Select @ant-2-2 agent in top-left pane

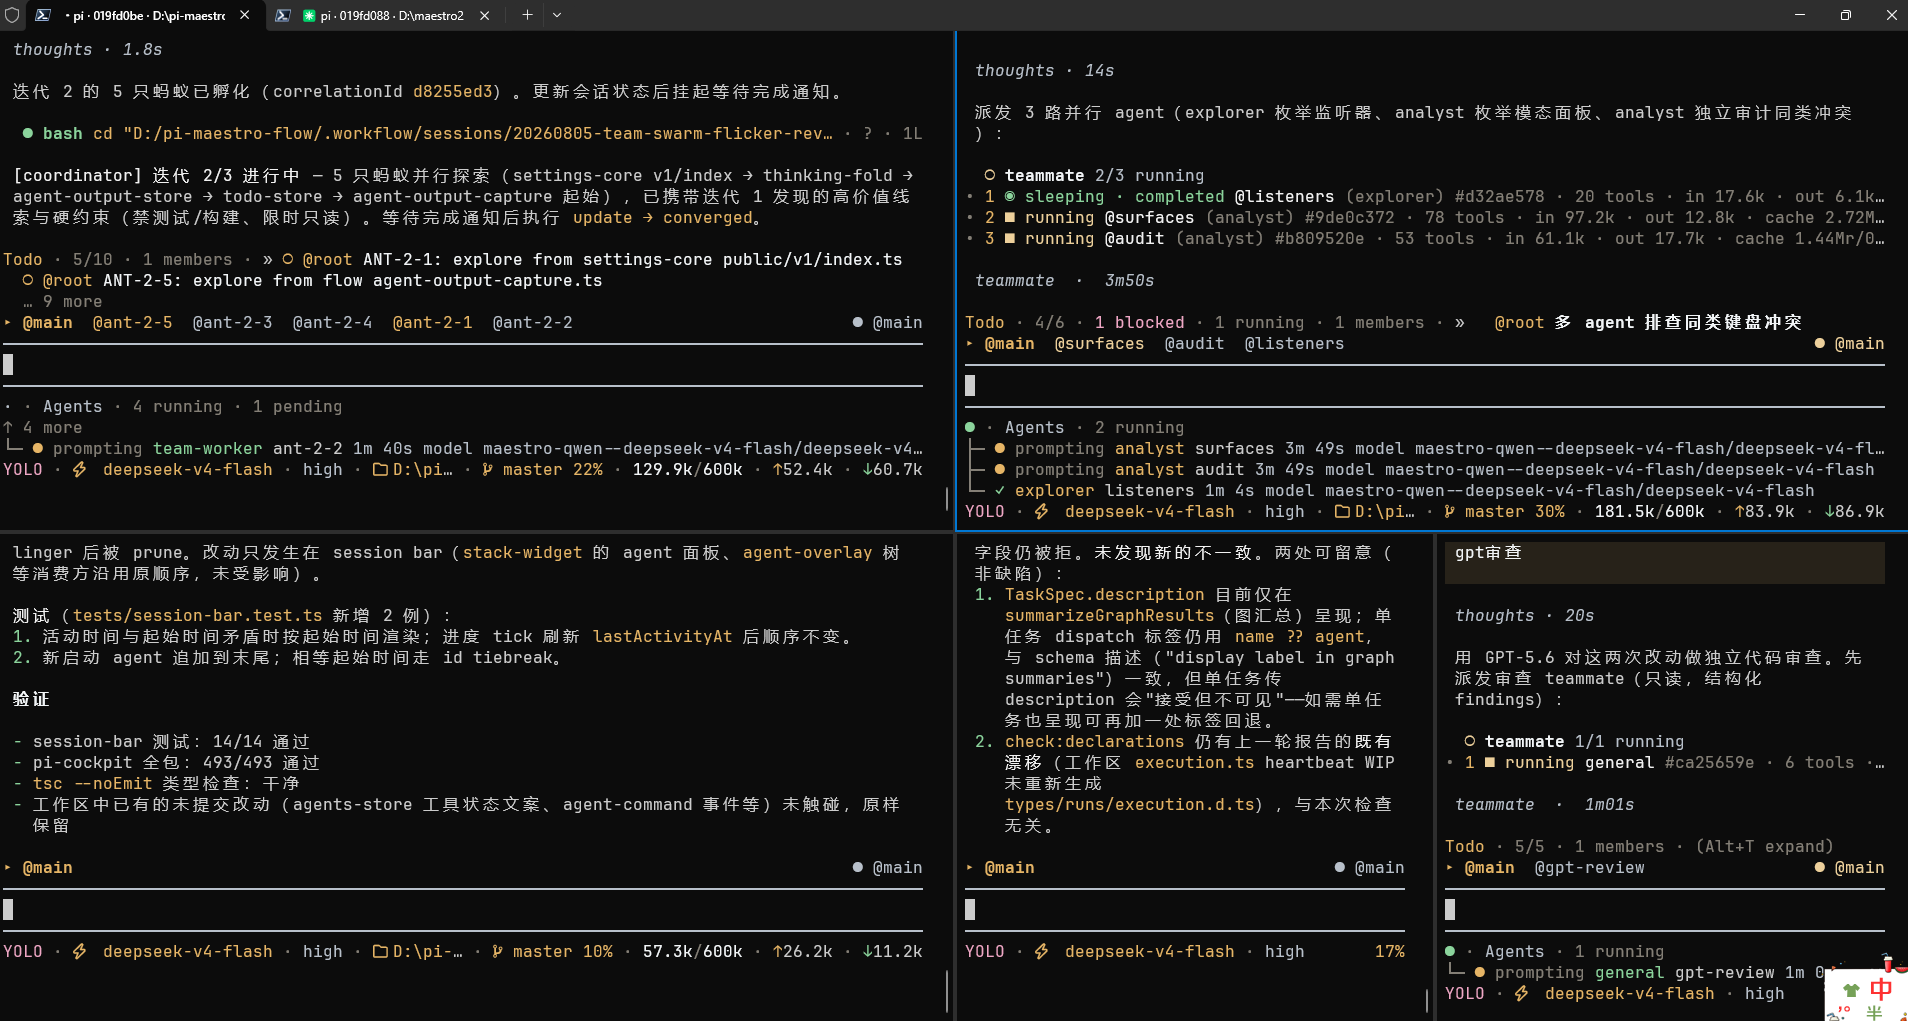coord(532,323)
